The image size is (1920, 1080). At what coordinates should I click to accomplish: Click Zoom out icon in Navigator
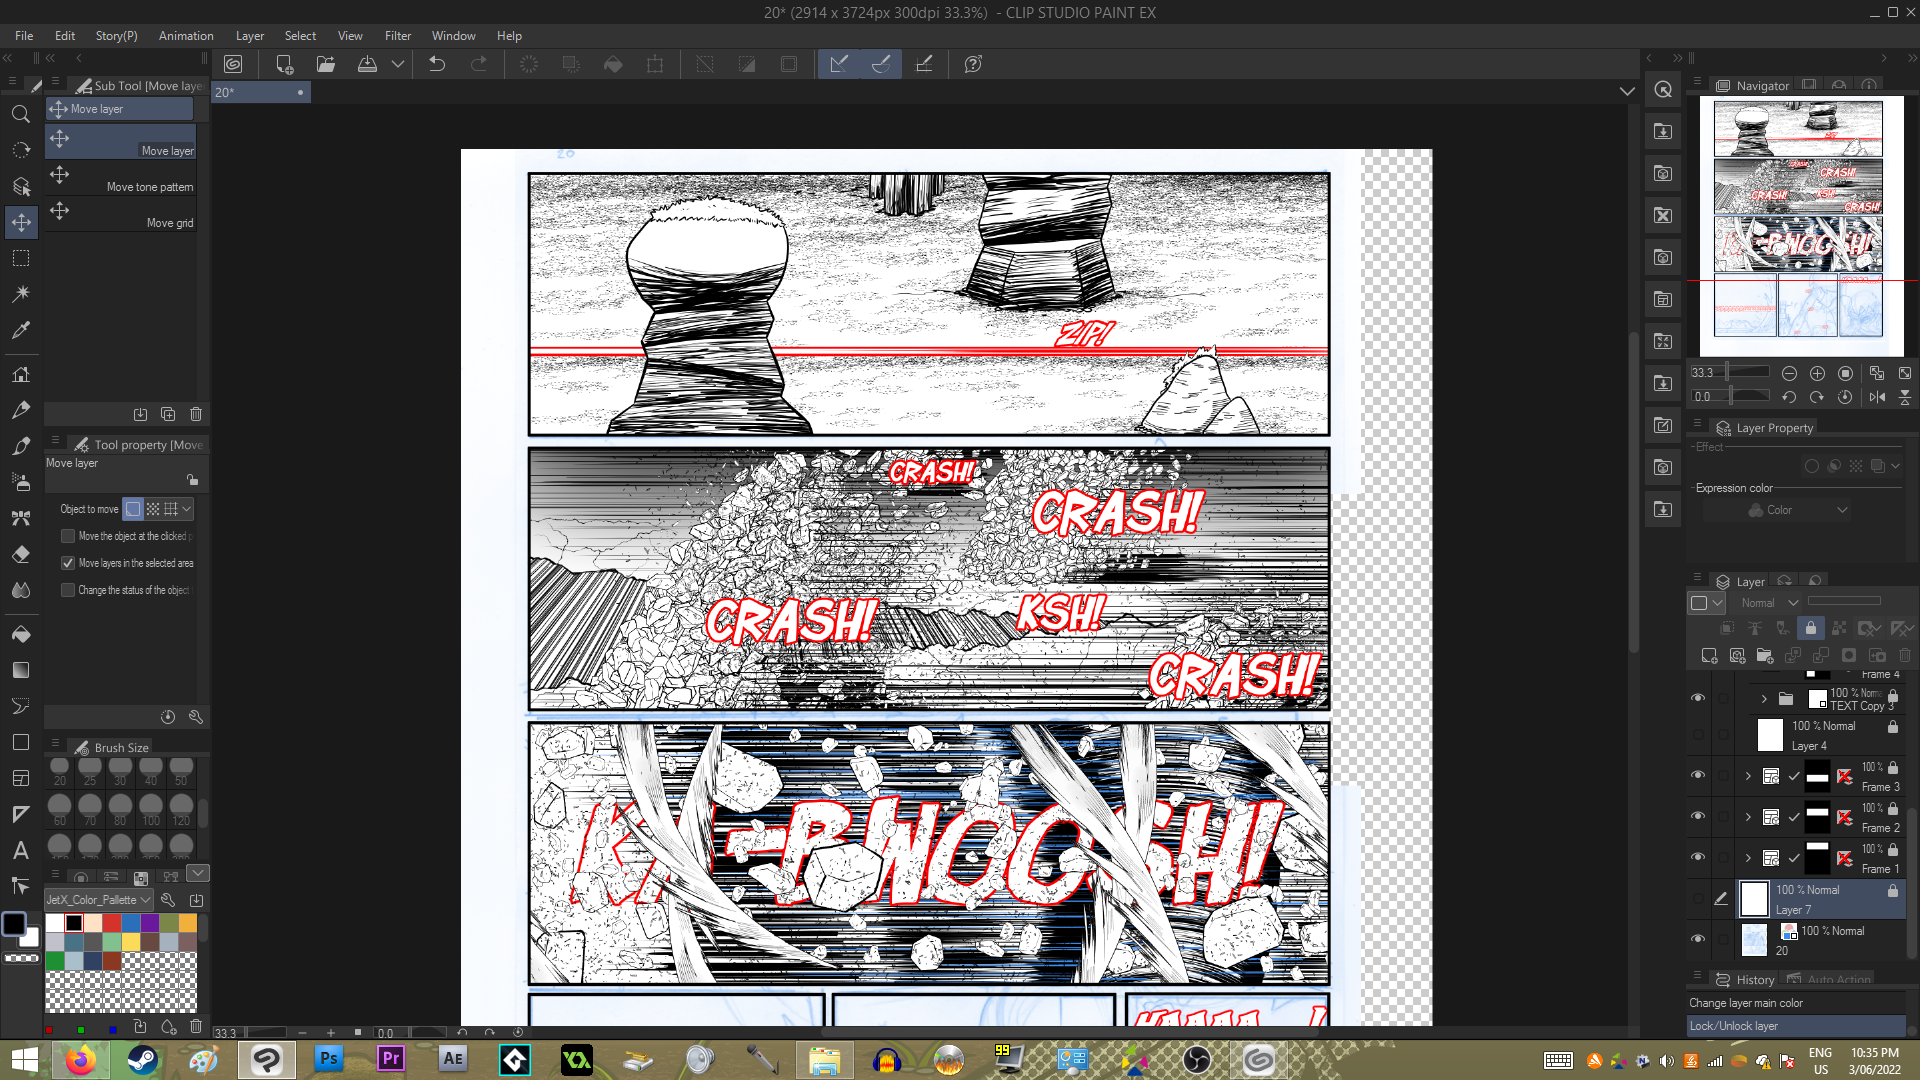pyautogui.click(x=1790, y=373)
